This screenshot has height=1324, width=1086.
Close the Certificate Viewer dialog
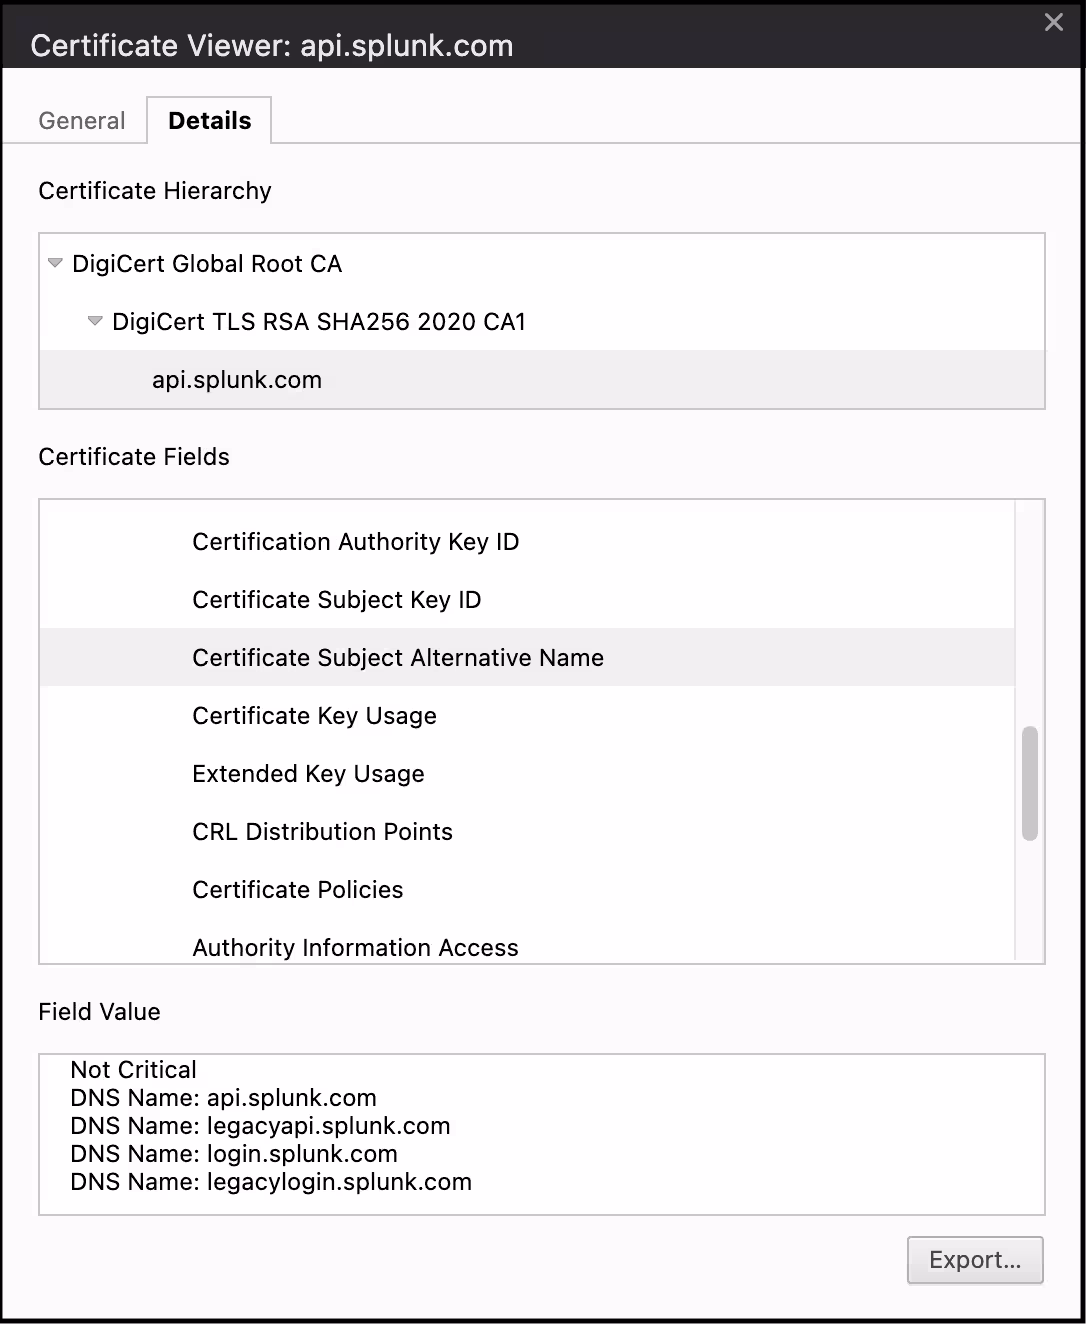[x=1053, y=22]
